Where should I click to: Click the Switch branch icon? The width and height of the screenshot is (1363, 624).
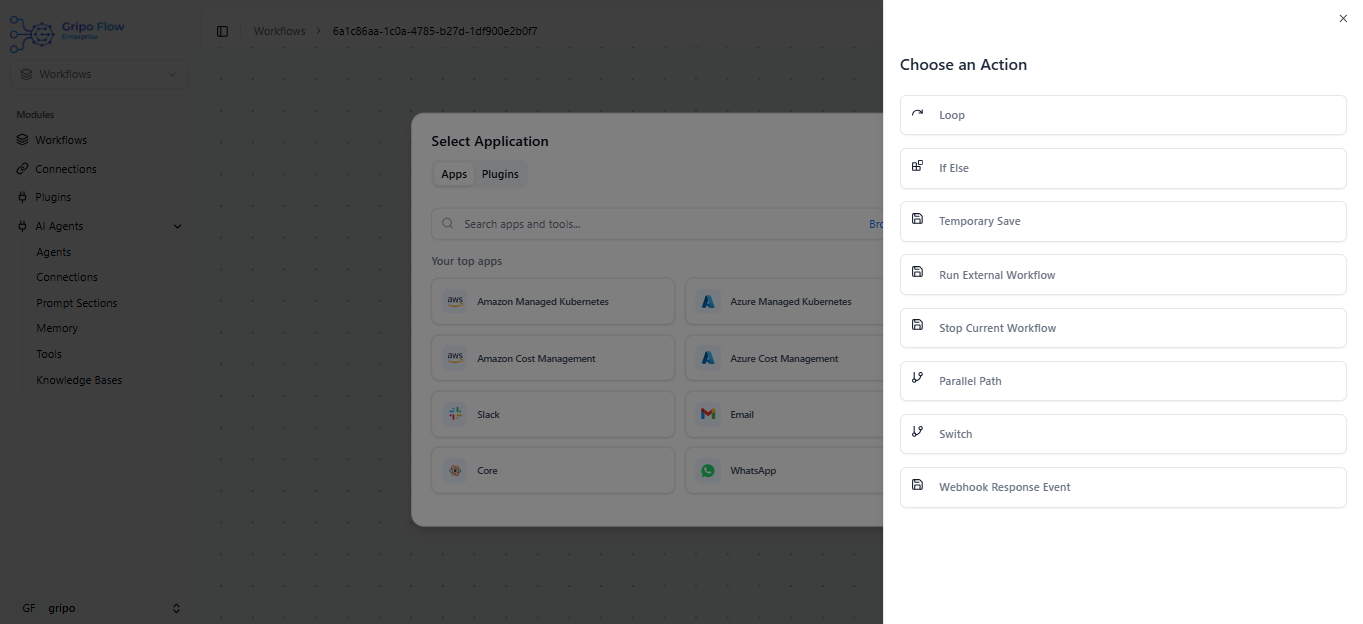pos(917,431)
